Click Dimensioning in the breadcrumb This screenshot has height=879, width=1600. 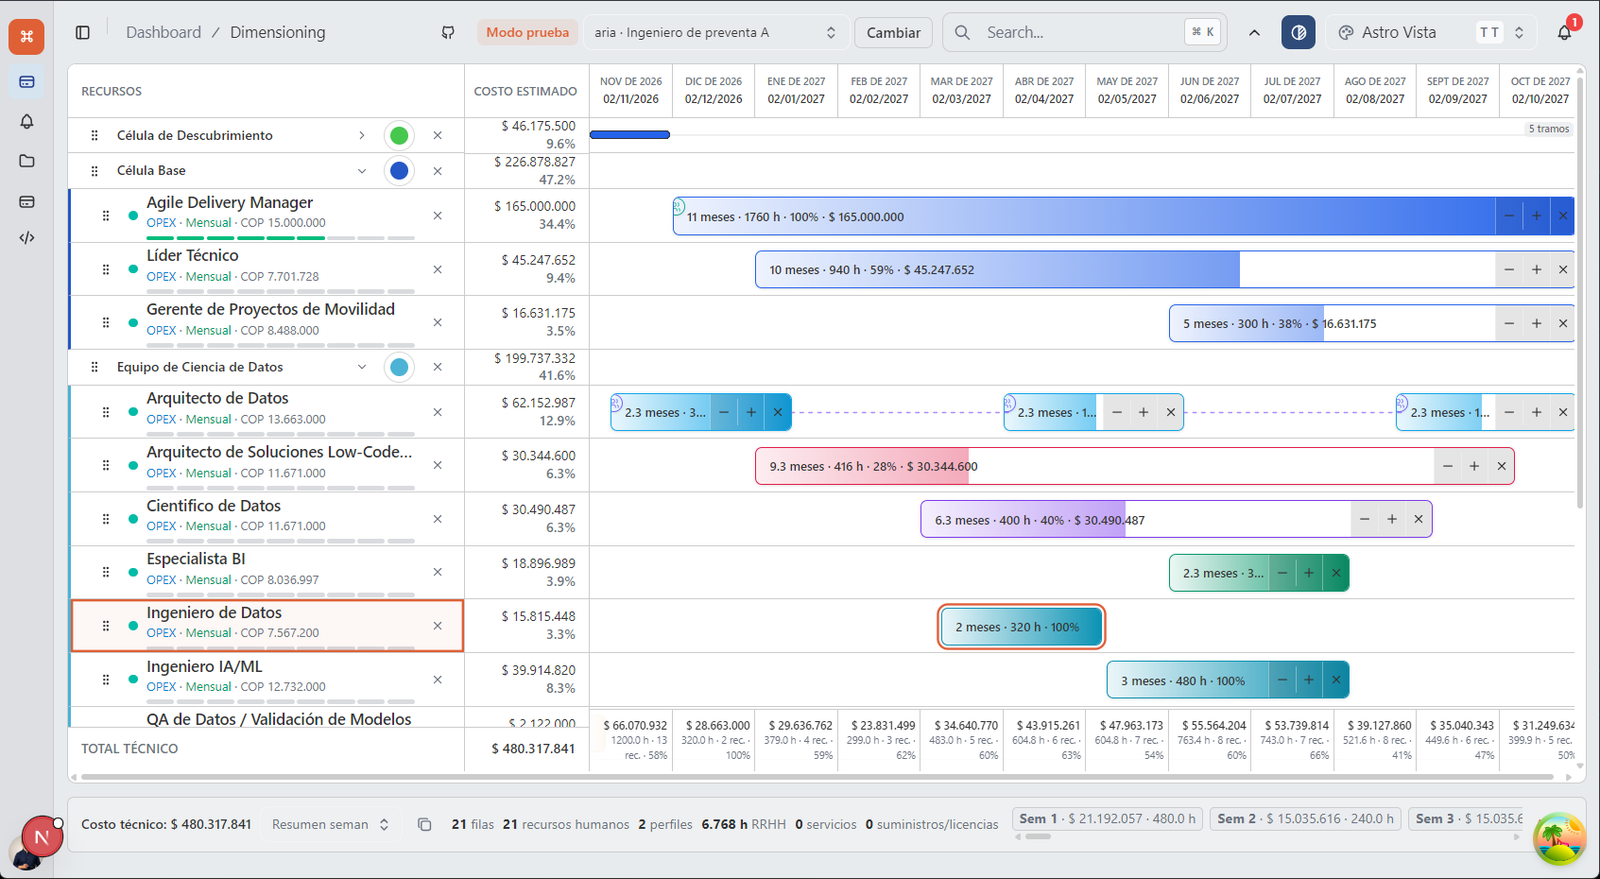point(278,32)
